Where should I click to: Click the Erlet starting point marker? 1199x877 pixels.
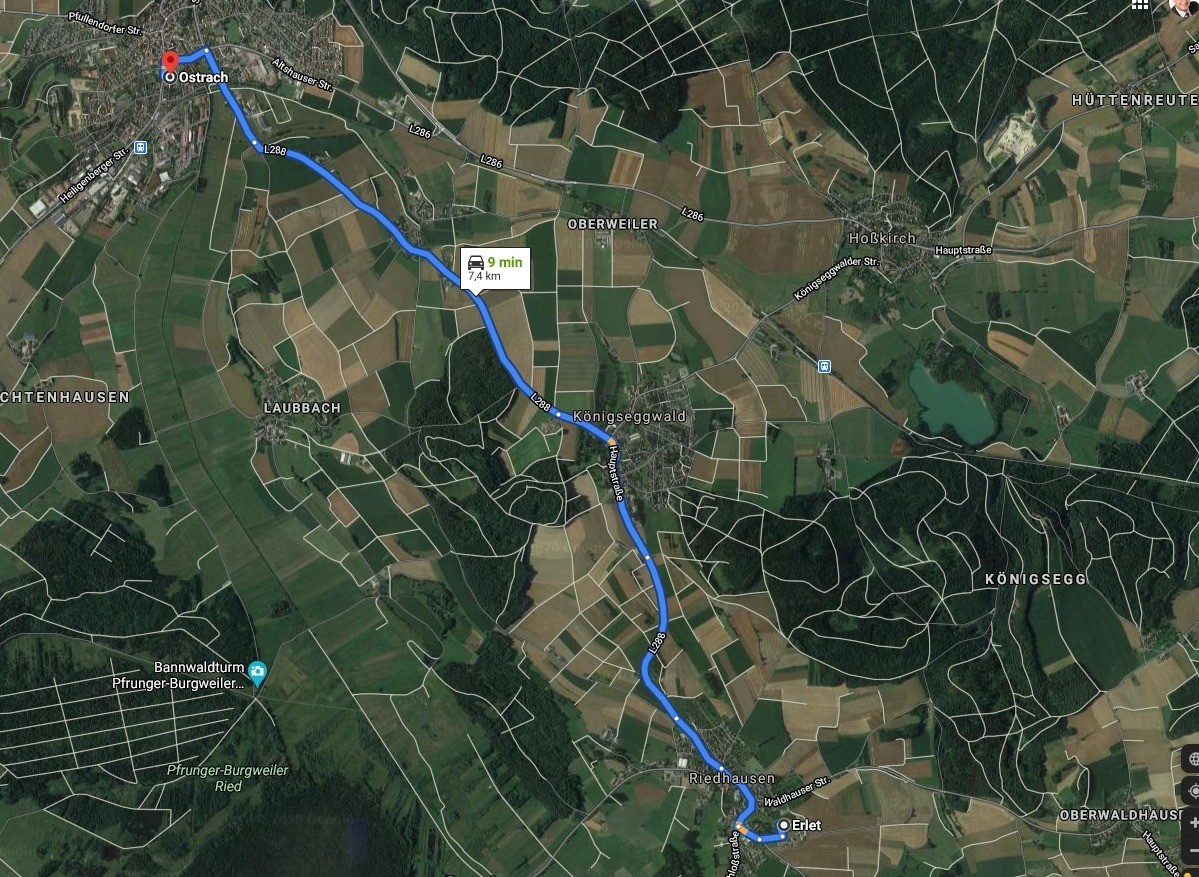pyautogui.click(x=784, y=825)
